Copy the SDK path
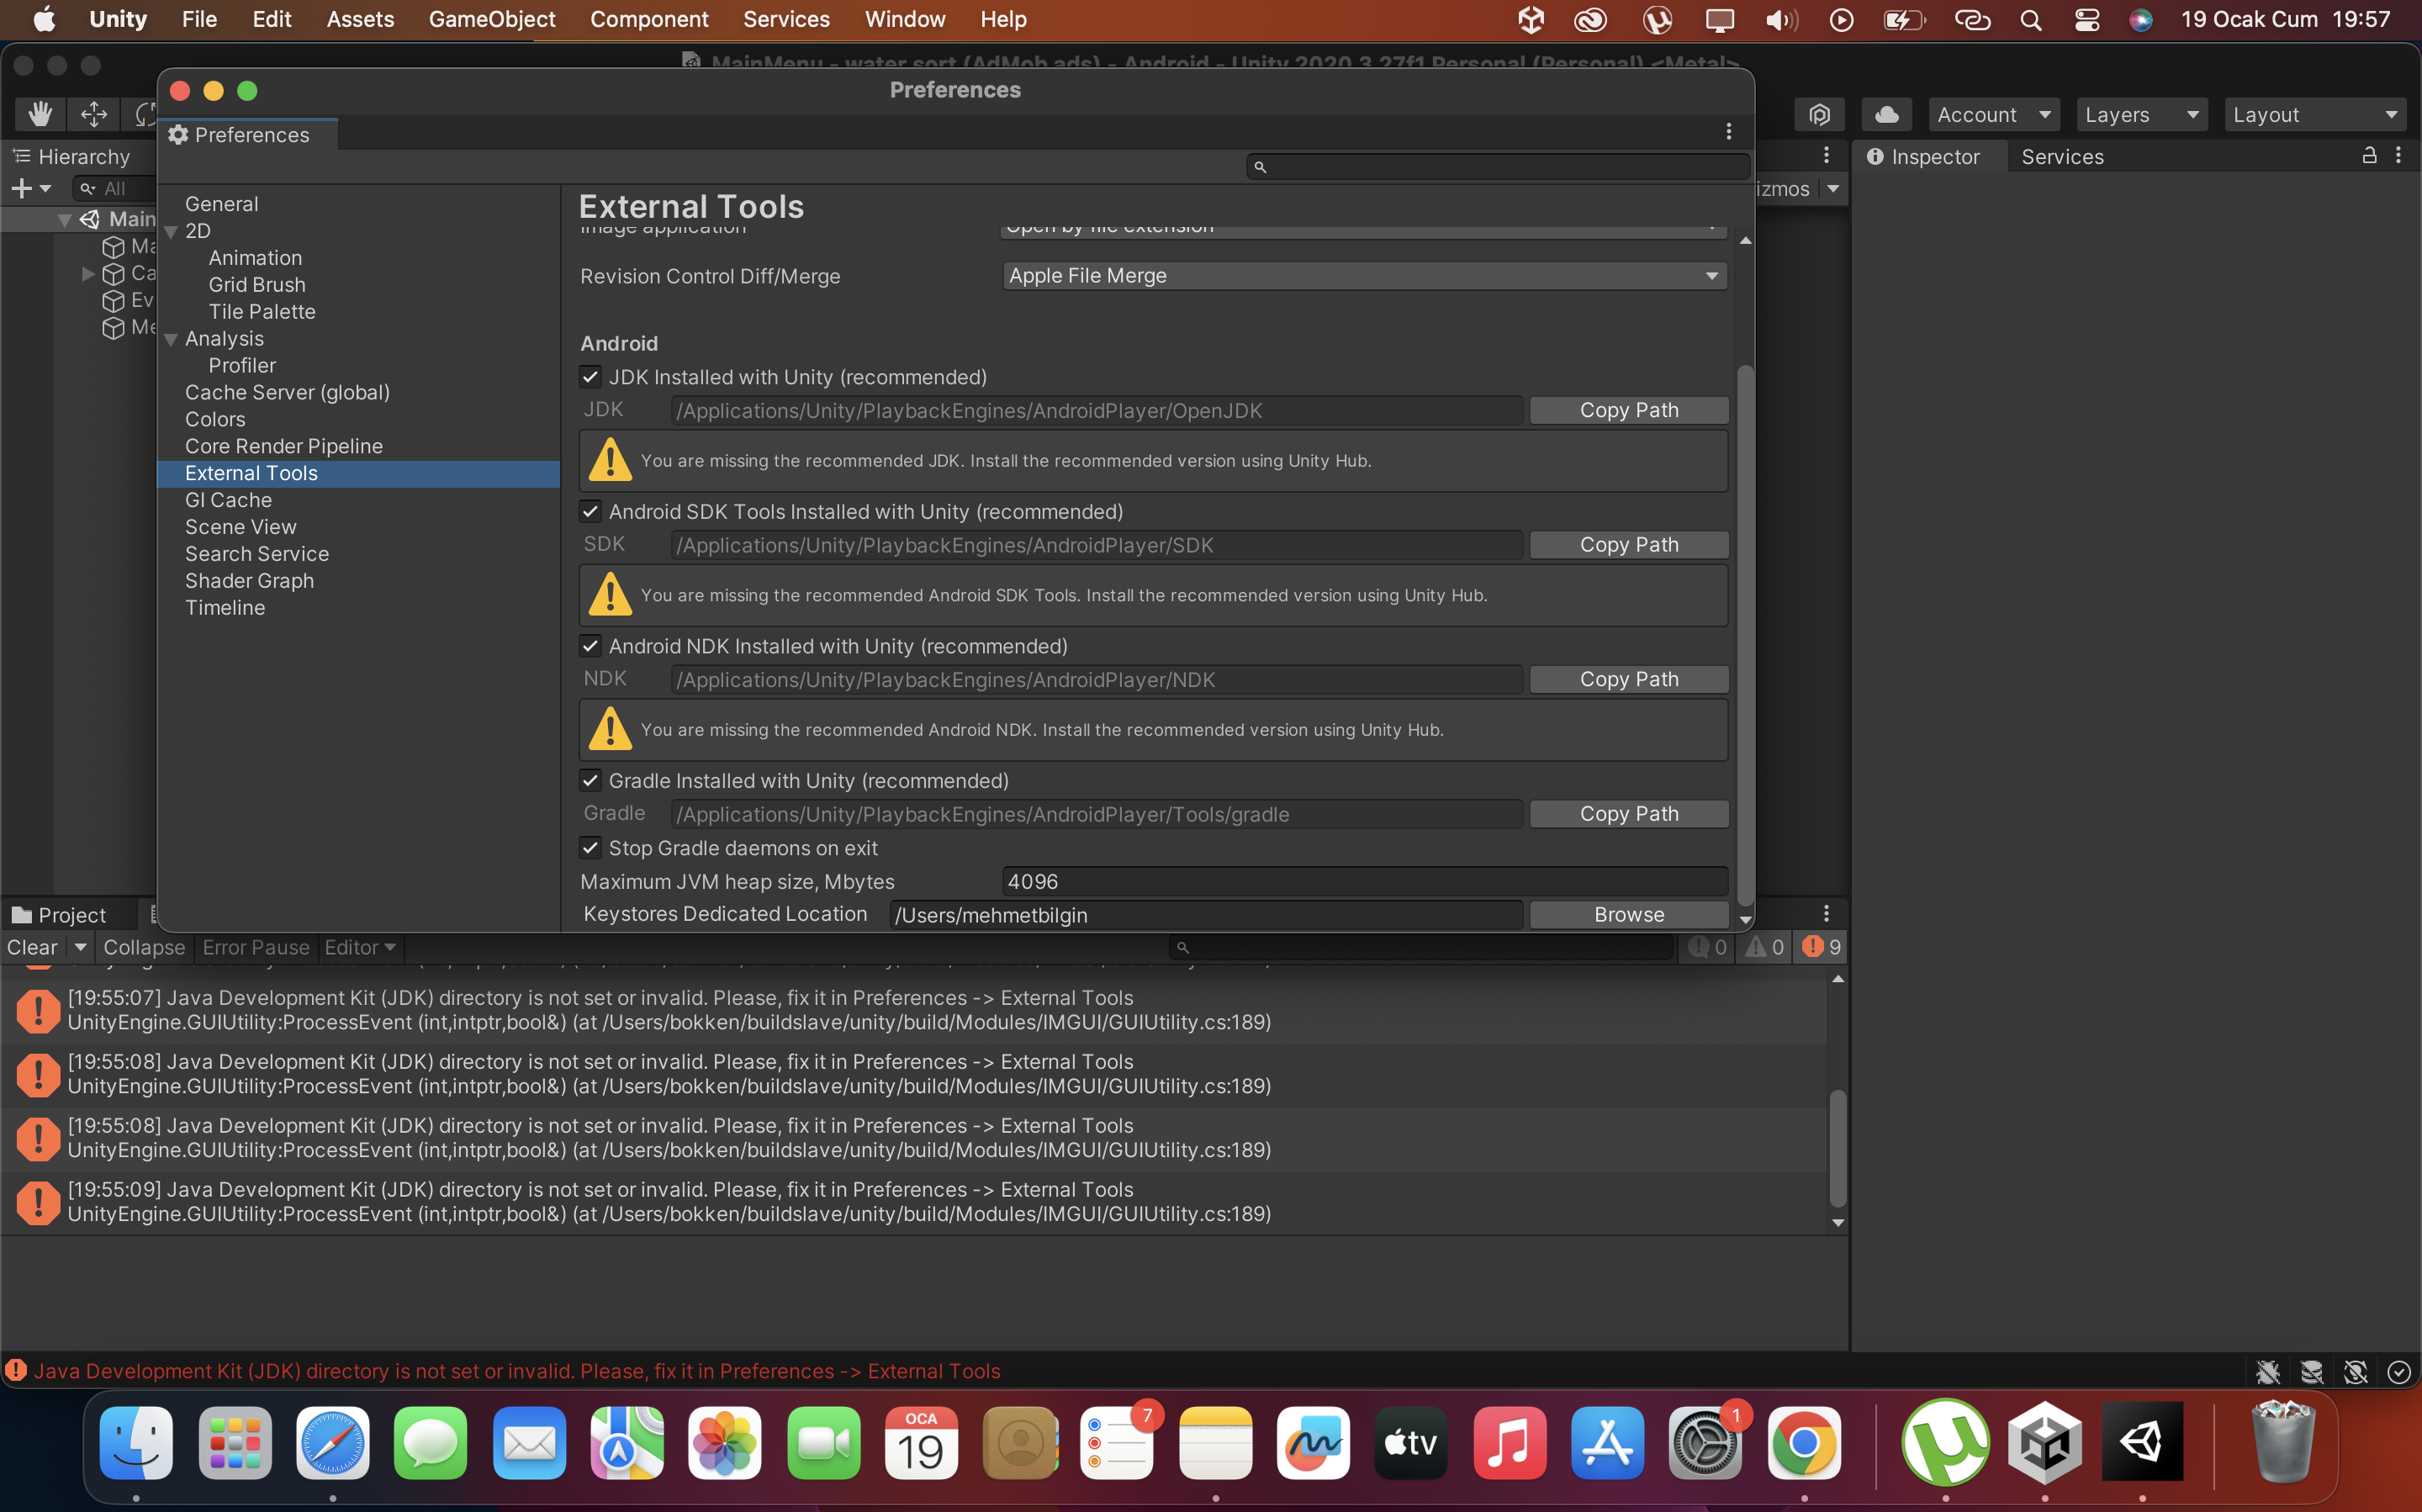This screenshot has height=1512, width=2422. 1628,545
